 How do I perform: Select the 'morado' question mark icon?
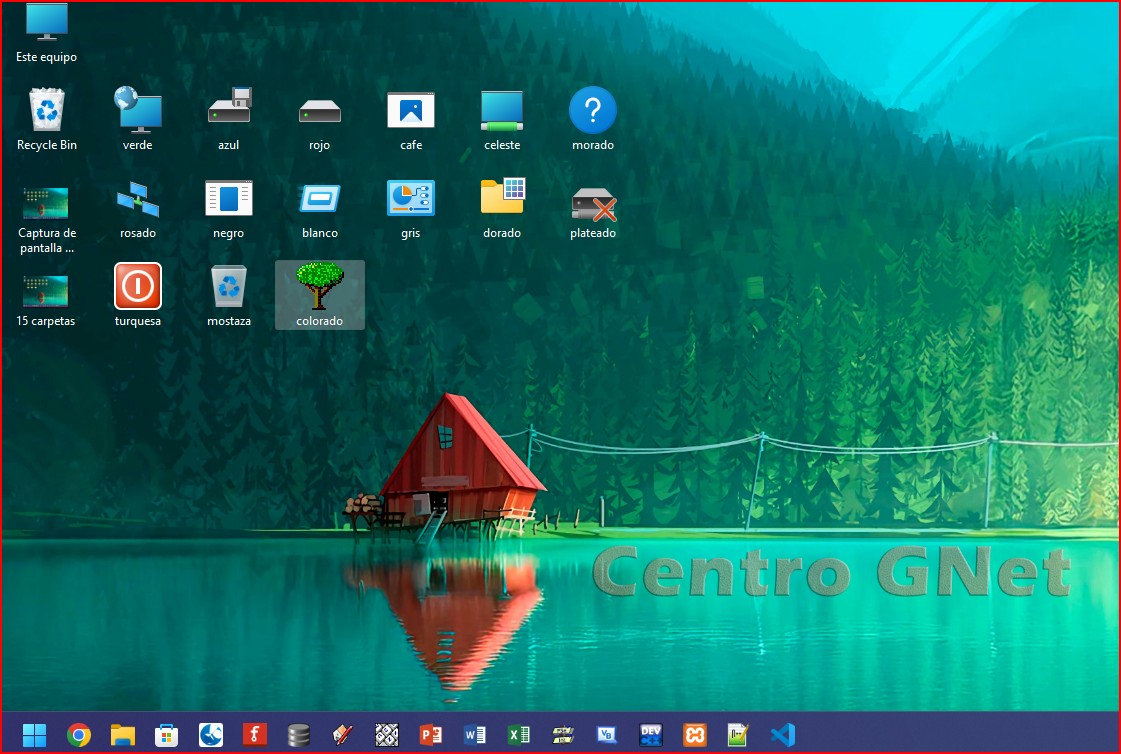[593, 110]
